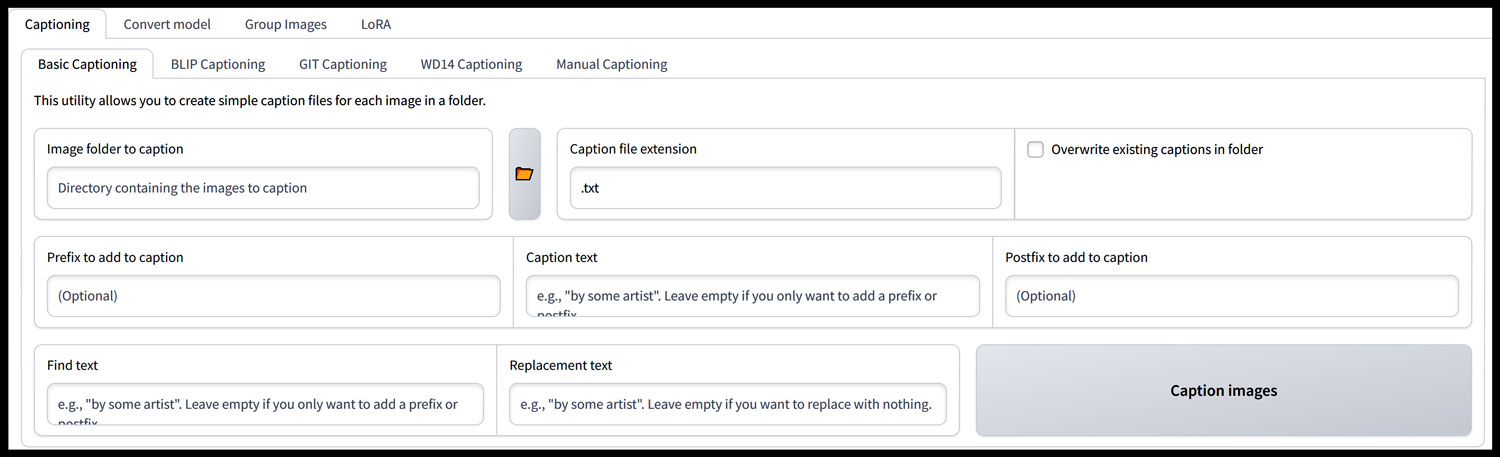Click the Find text input box
Image resolution: width=1500 pixels, height=457 pixels.
pyautogui.click(x=265, y=404)
